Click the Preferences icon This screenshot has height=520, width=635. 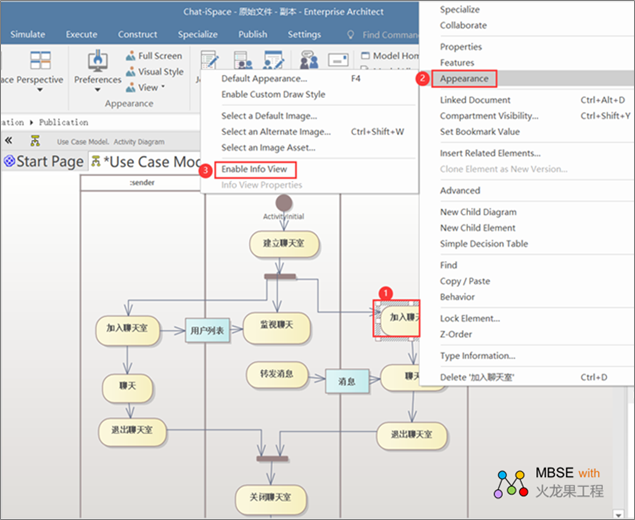coord(98,60)
